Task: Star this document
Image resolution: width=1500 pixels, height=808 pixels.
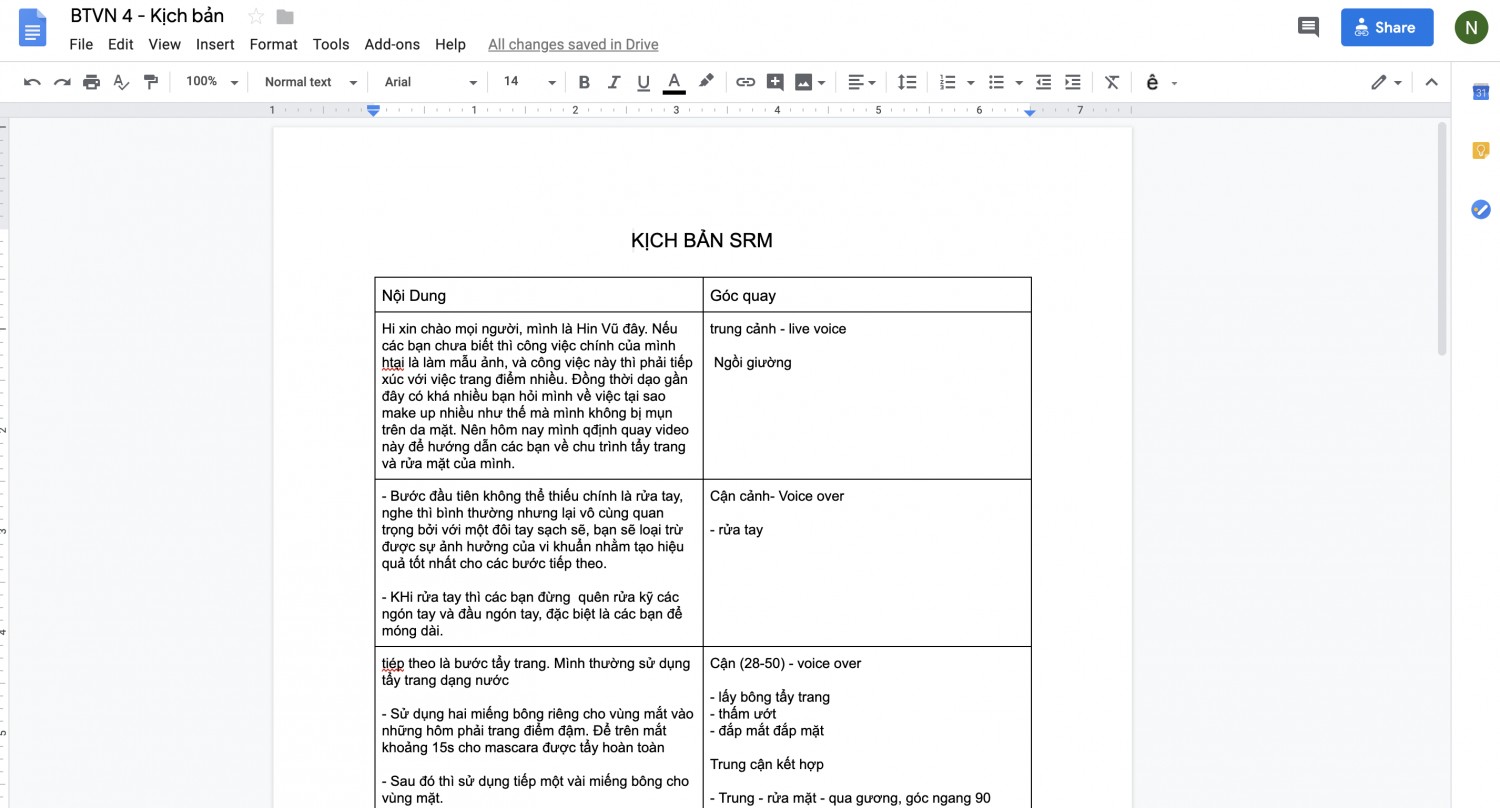Action: (256, 16)
